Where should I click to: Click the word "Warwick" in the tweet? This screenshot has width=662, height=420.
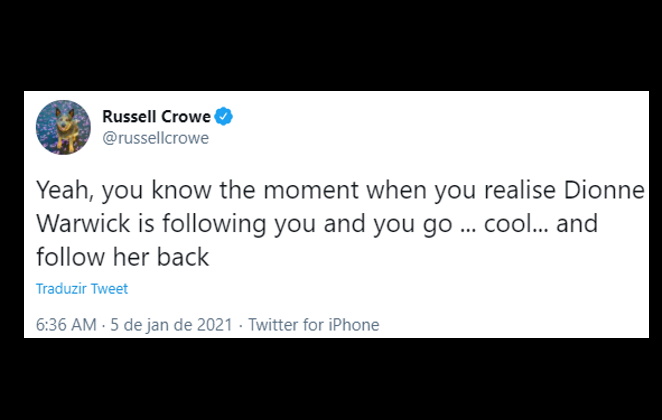coord(80,224)
